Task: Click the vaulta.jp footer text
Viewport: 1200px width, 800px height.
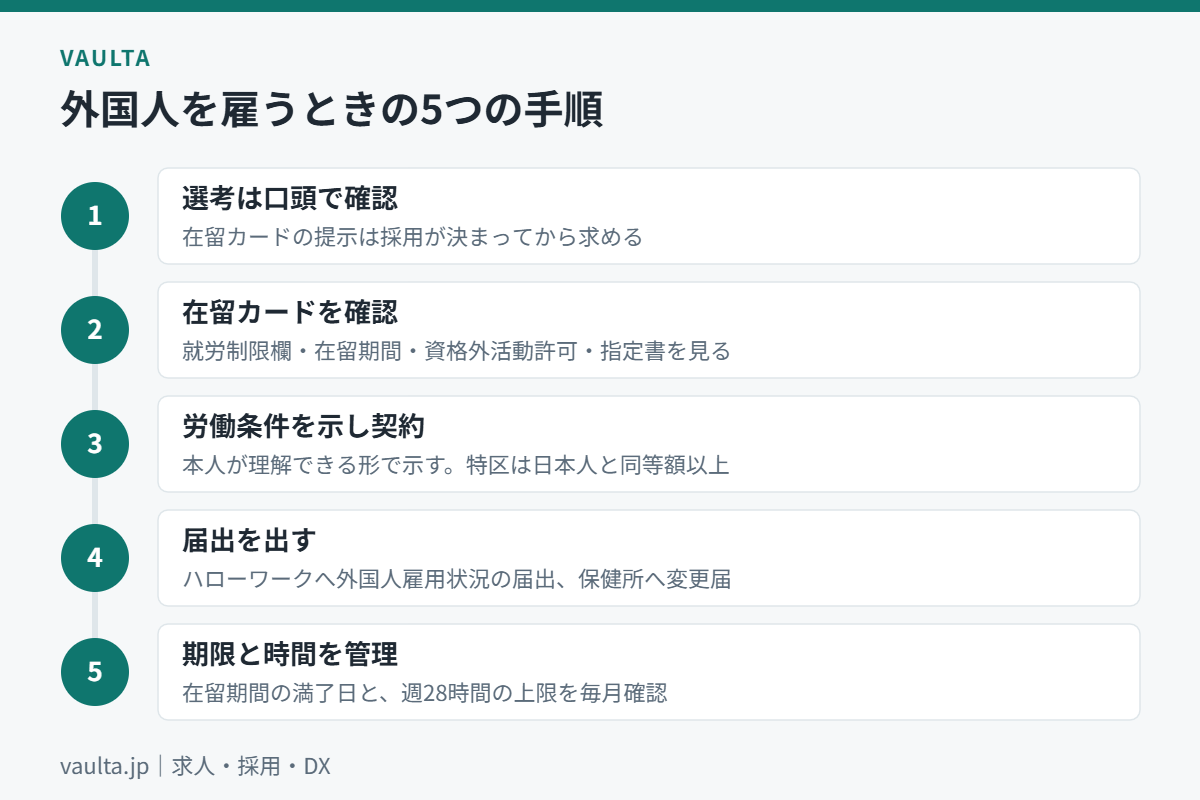Action: coord(104,767)
